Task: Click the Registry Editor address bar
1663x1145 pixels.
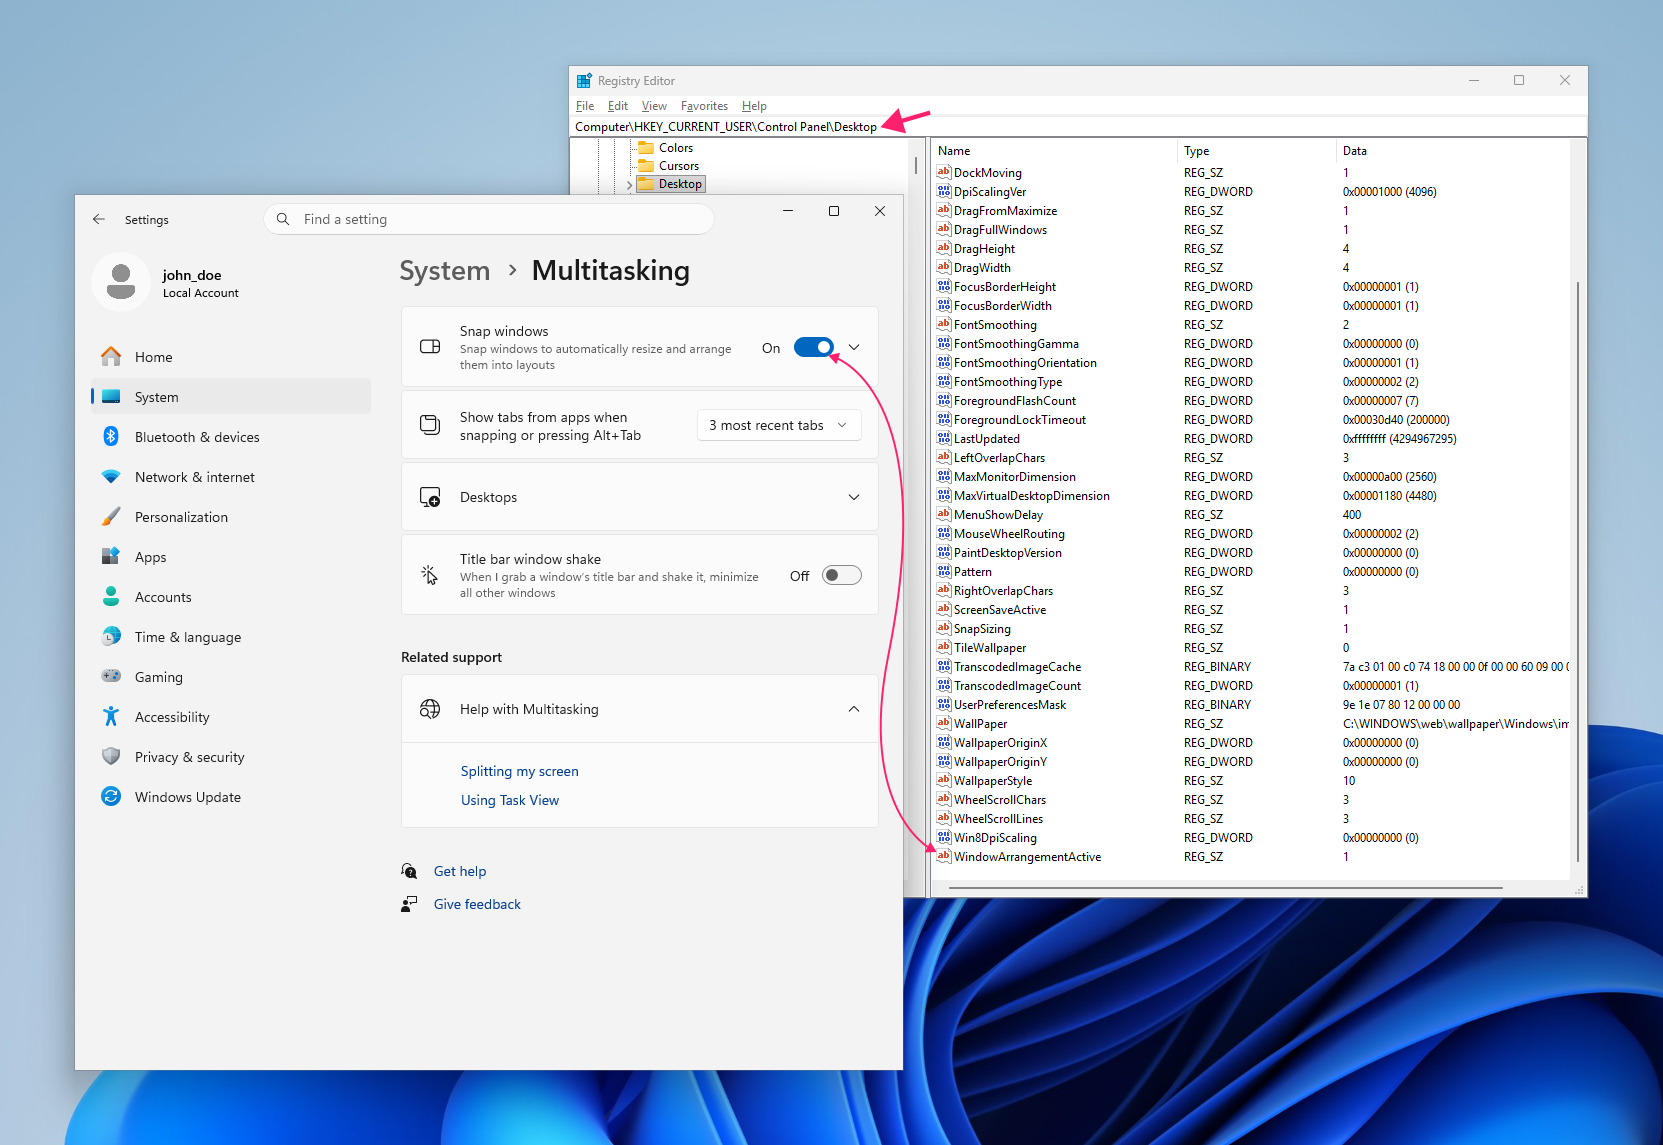Action: click(1078, 127)
